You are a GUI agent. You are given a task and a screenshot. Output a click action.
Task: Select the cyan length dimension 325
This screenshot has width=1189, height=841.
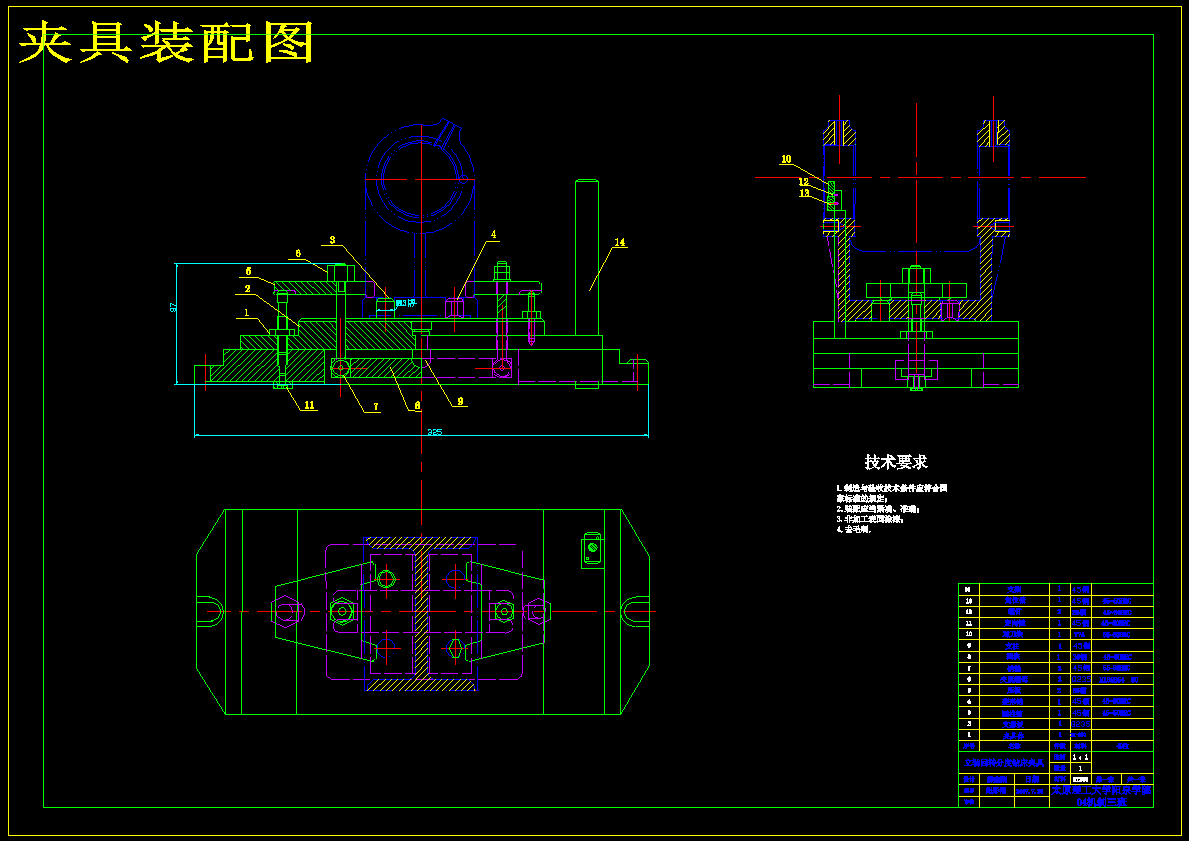click(435, 431)
